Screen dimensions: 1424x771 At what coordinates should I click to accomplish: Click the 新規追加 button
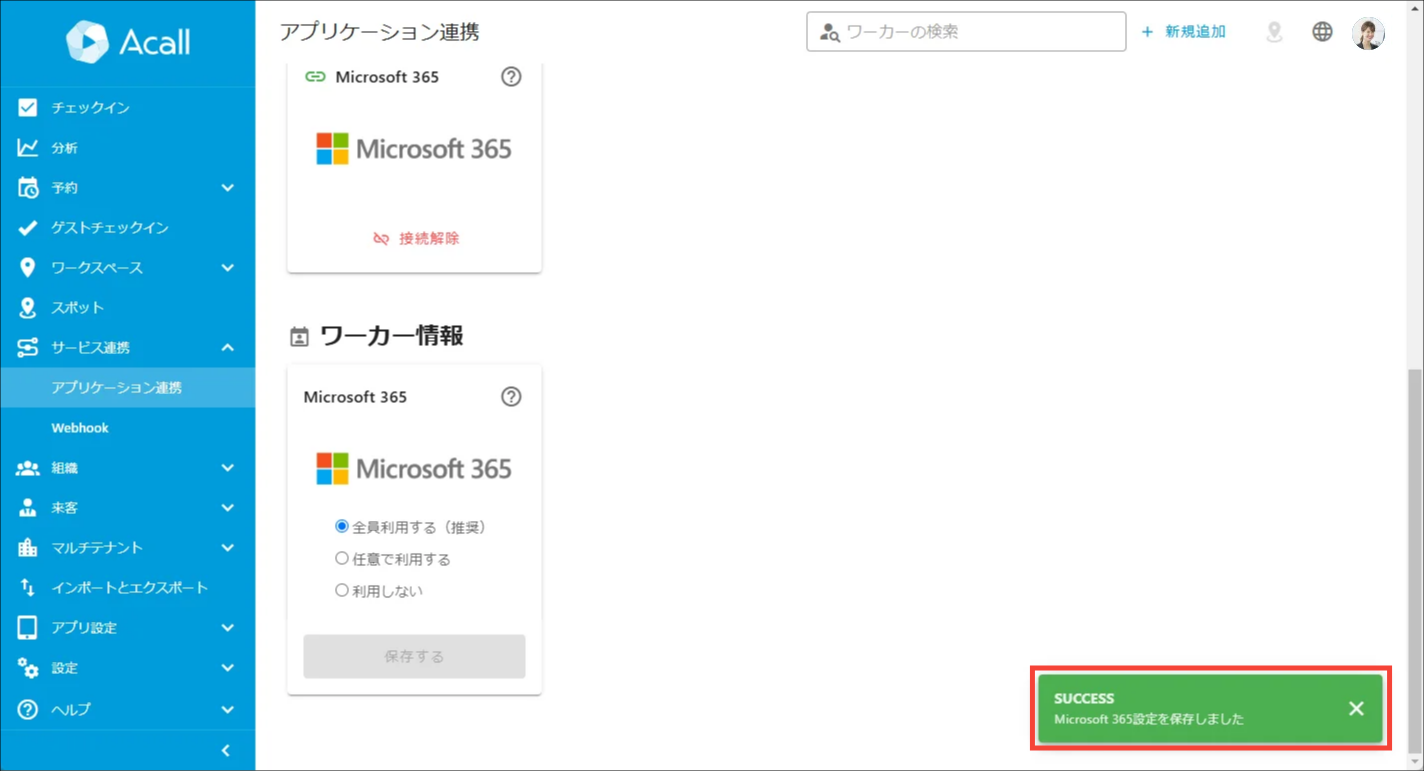(x=1184, y=32)
